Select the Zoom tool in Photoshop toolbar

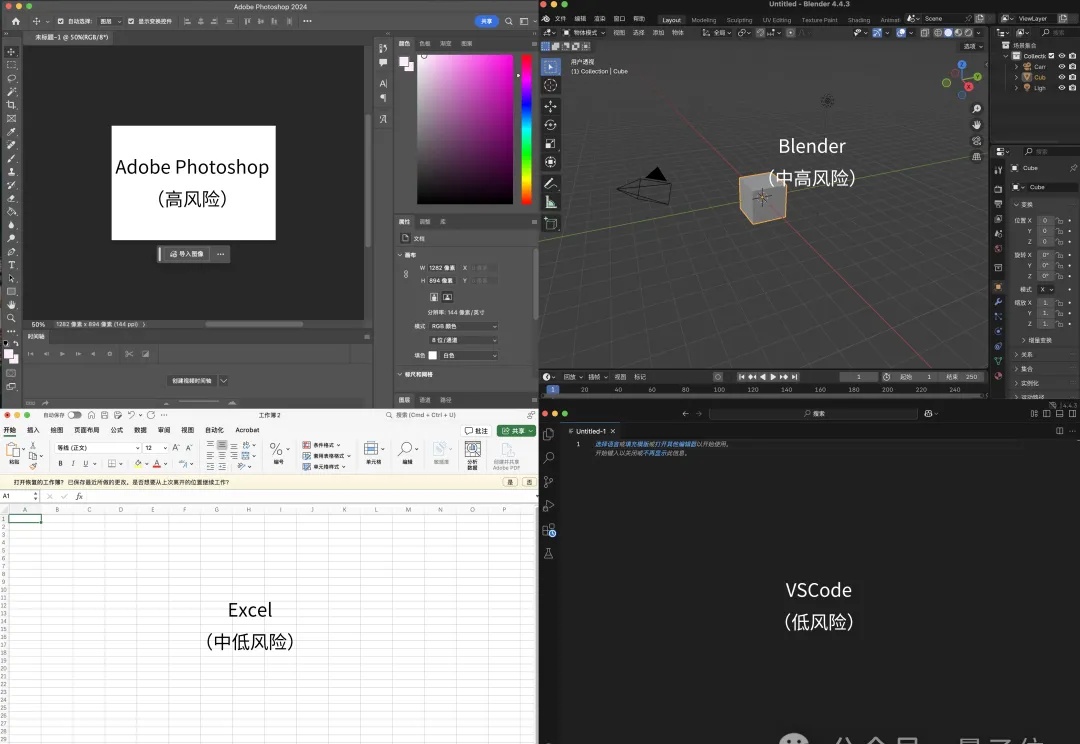click(12, 318)
